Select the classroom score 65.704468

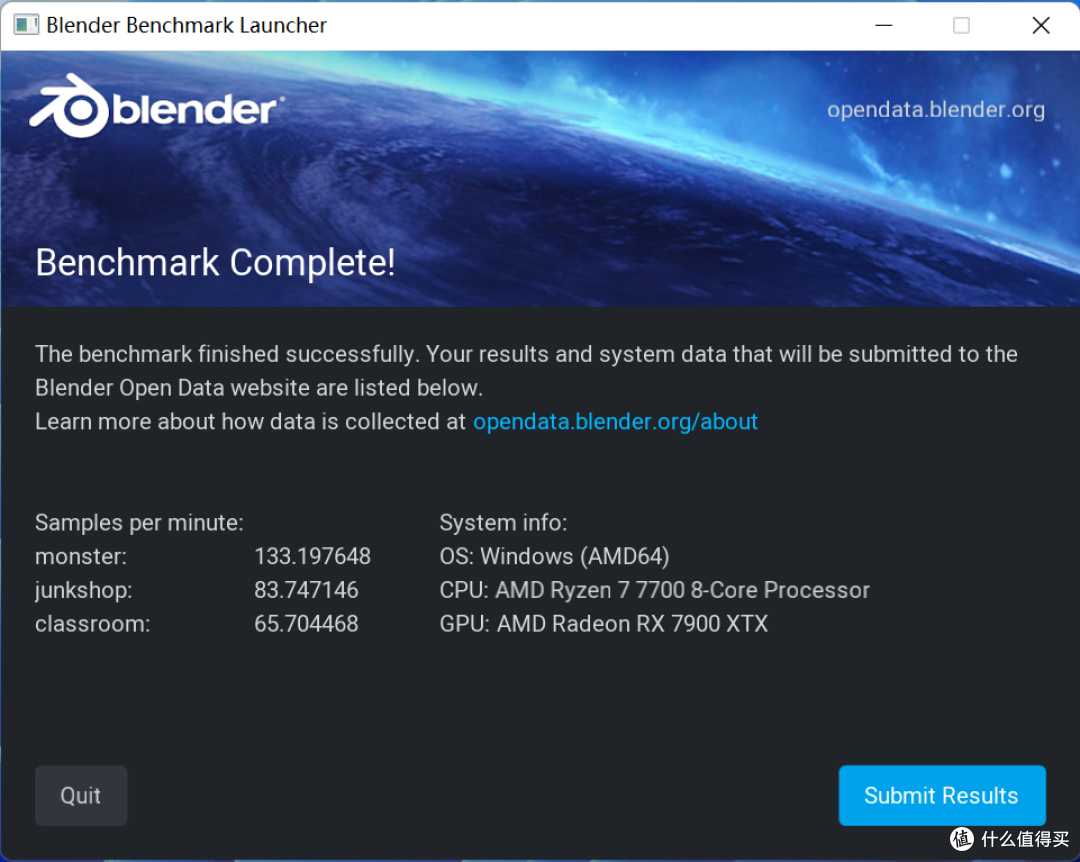pos(306,624)
